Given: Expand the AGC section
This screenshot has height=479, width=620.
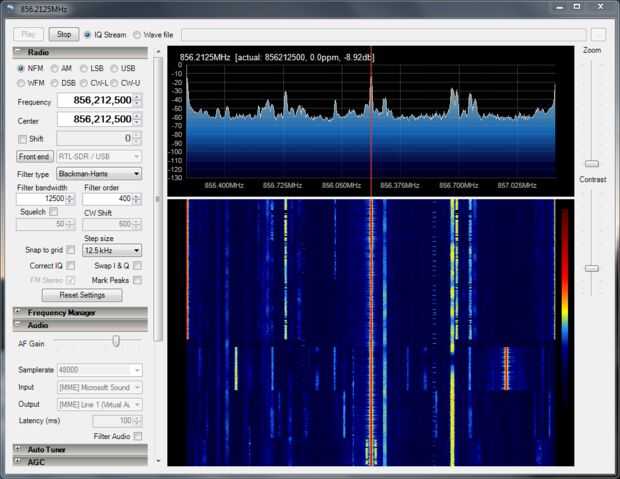Looking at the screenshot, I should 36,461.
